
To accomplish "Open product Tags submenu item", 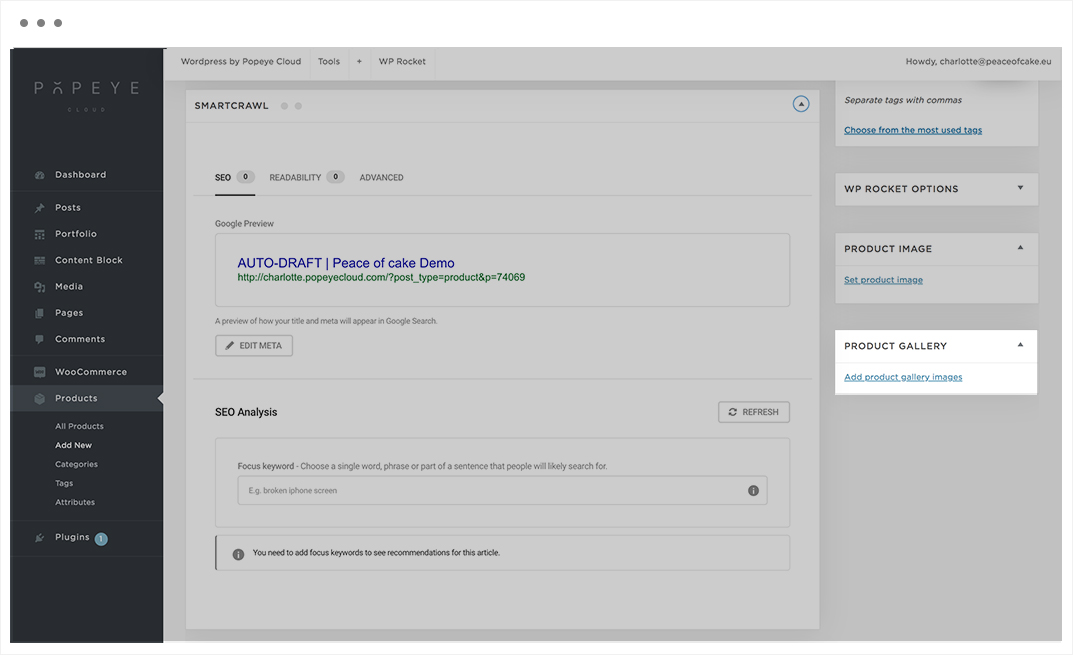I will (x=64, y=484).
